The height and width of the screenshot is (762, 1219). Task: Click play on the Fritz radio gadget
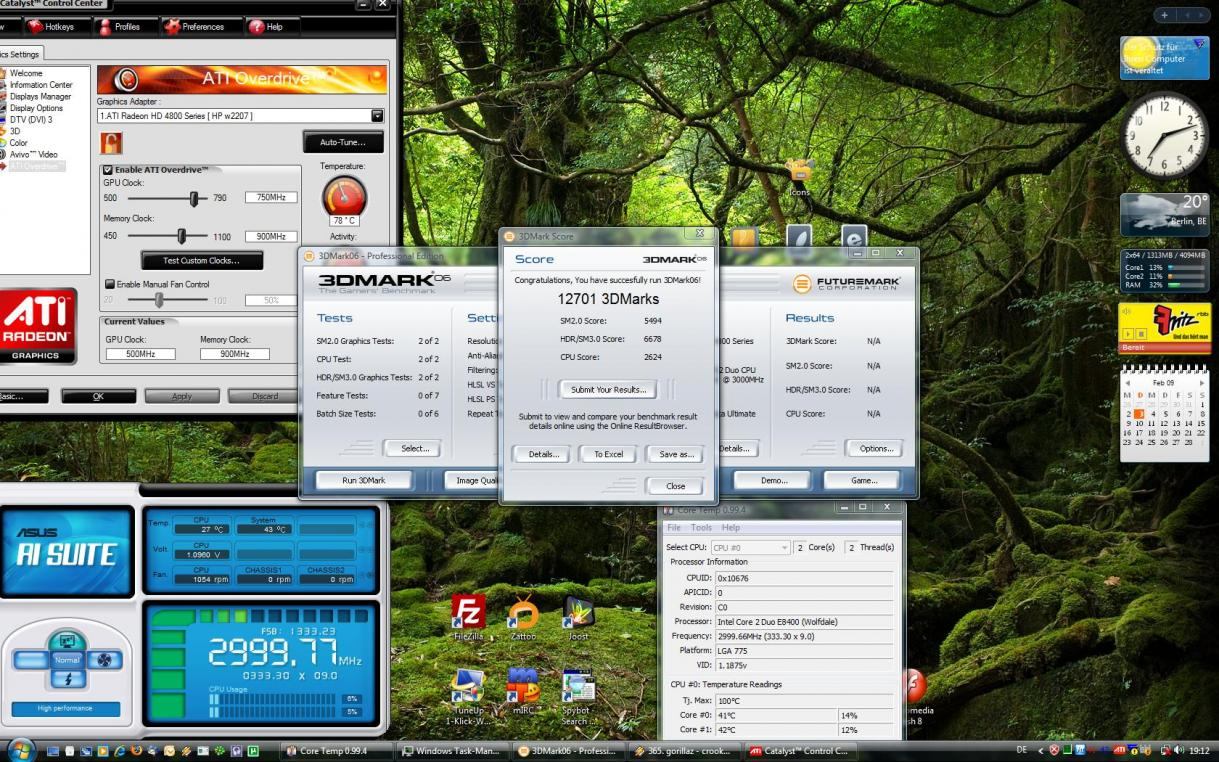pos(1129,333)
